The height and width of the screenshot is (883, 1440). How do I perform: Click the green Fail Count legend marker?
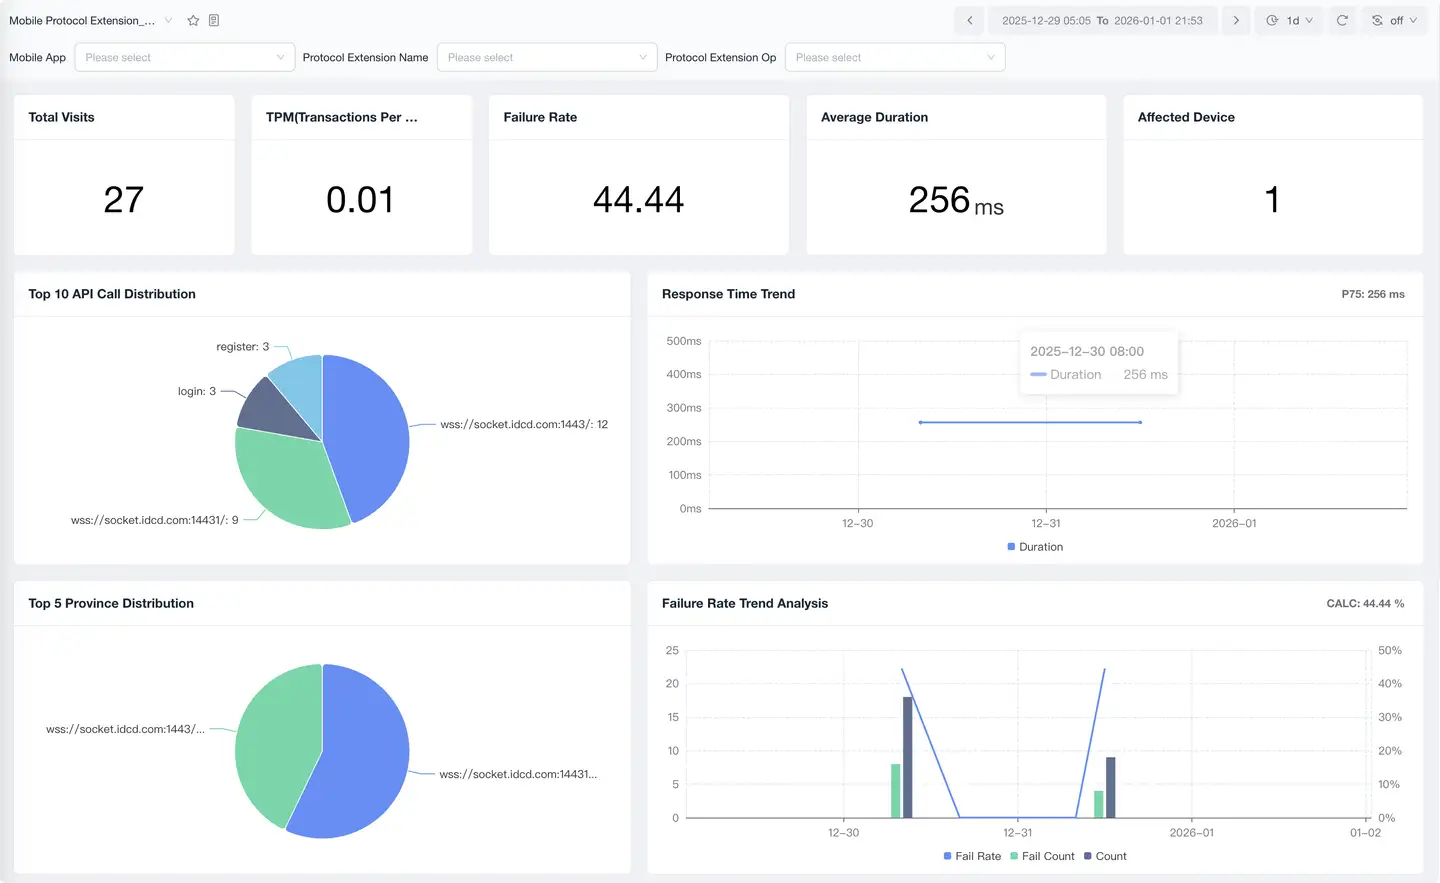point(1013,856)
